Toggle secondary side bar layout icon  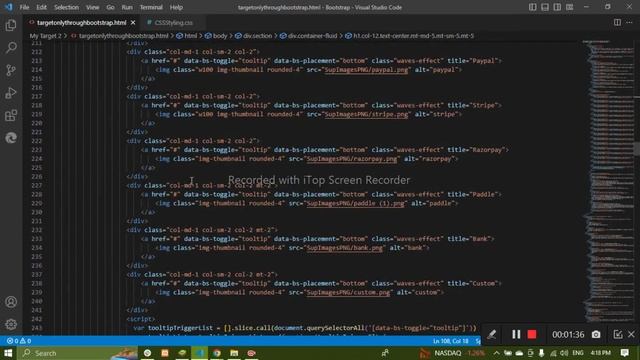pyautogui.click(x=557, y=7)
